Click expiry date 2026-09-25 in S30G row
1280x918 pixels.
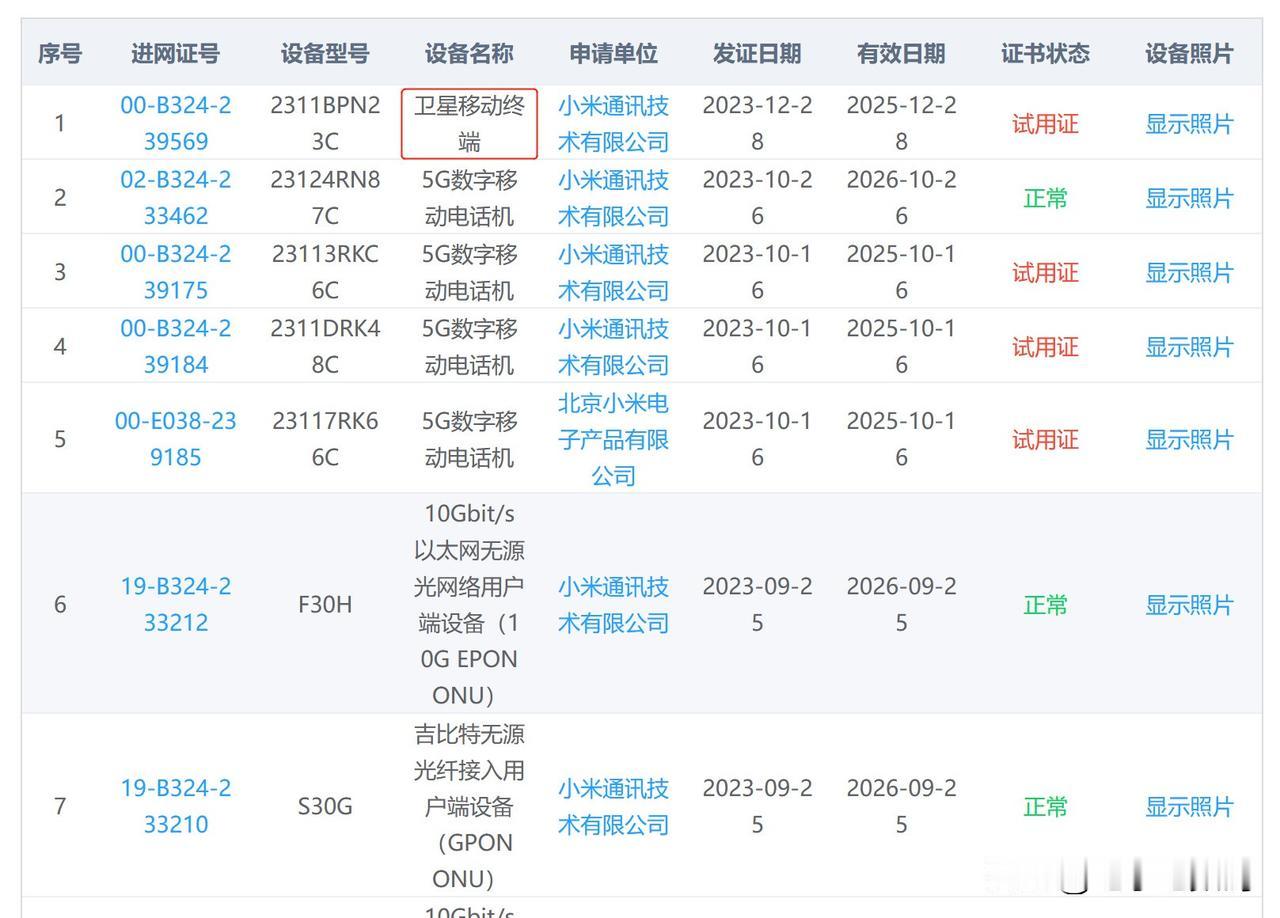point(901,807)
